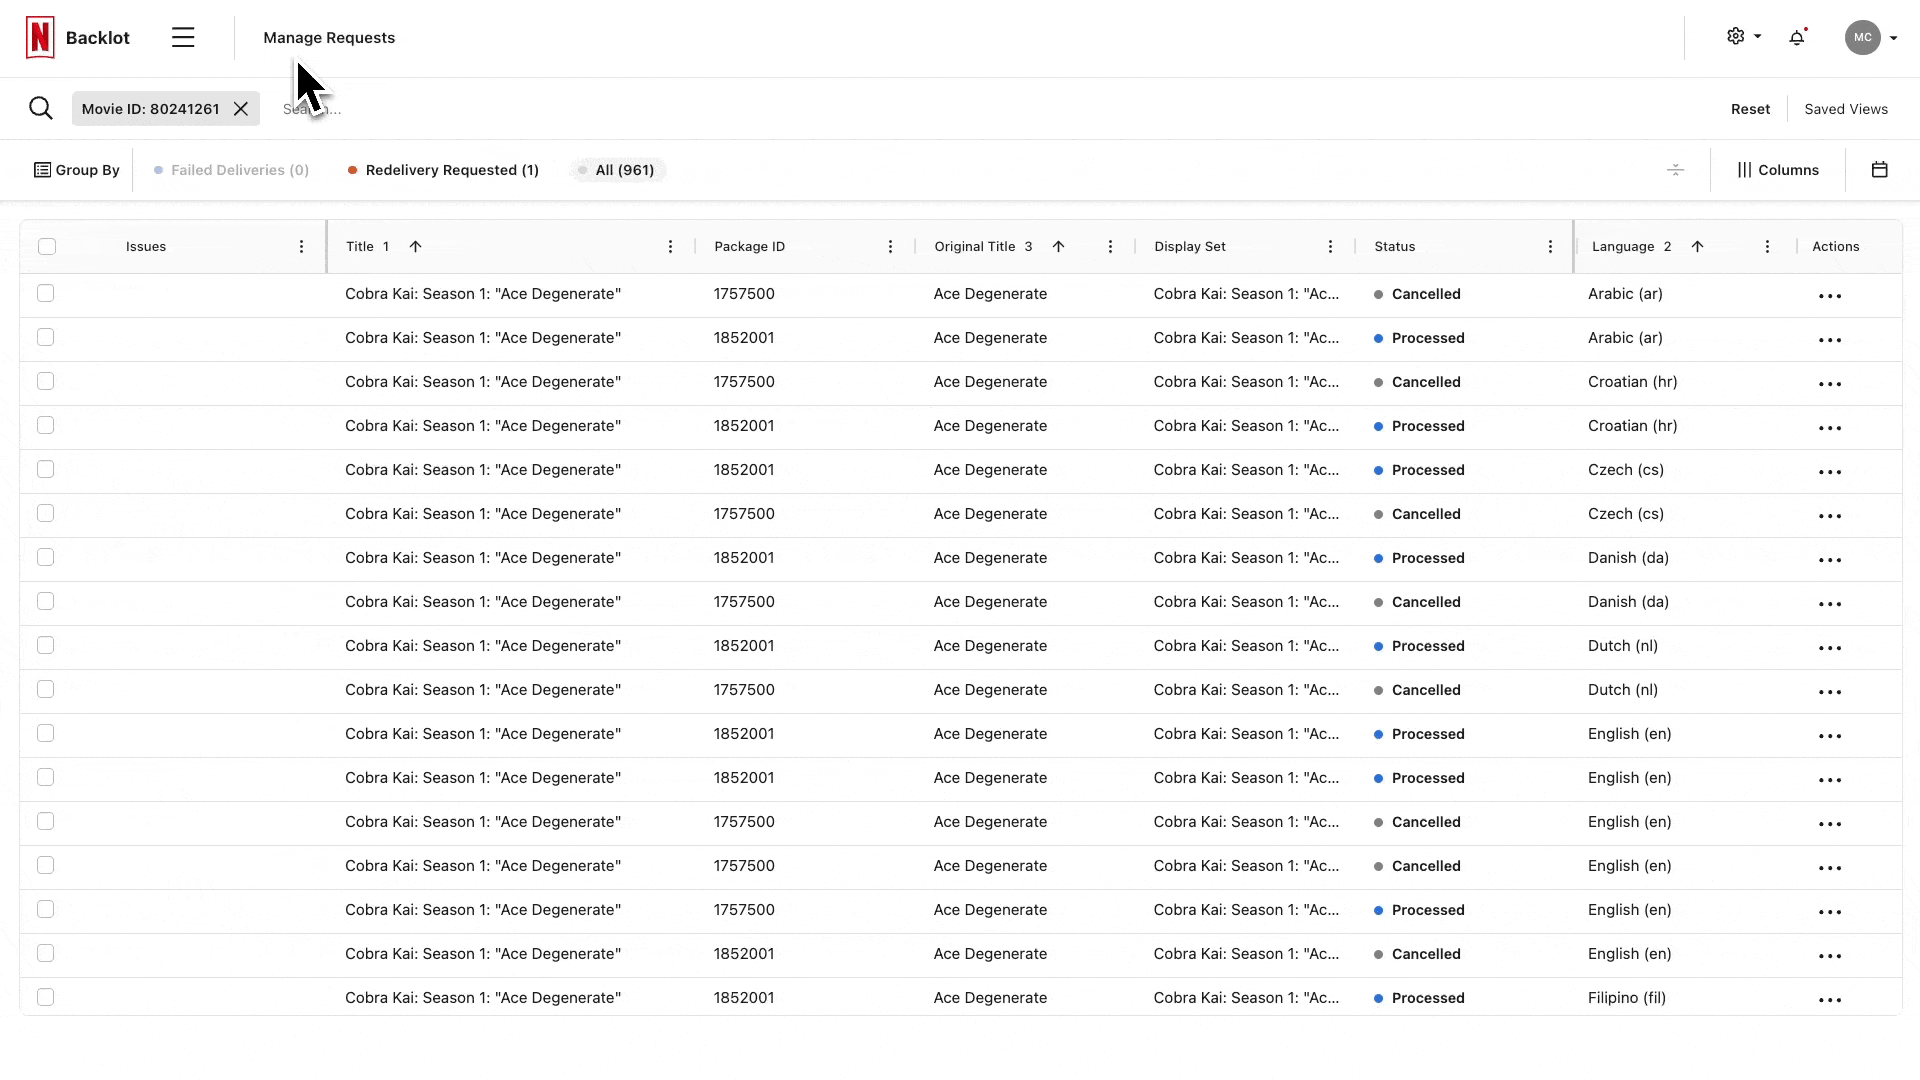Remove the Movie ID filter chip
The image size is (1920, 1080).
(x=240, y=108)
